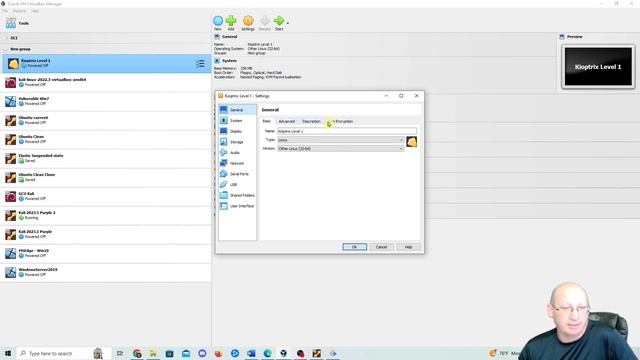
Task: Open Audio page in Settings sidebar
Action: point(237,152)
